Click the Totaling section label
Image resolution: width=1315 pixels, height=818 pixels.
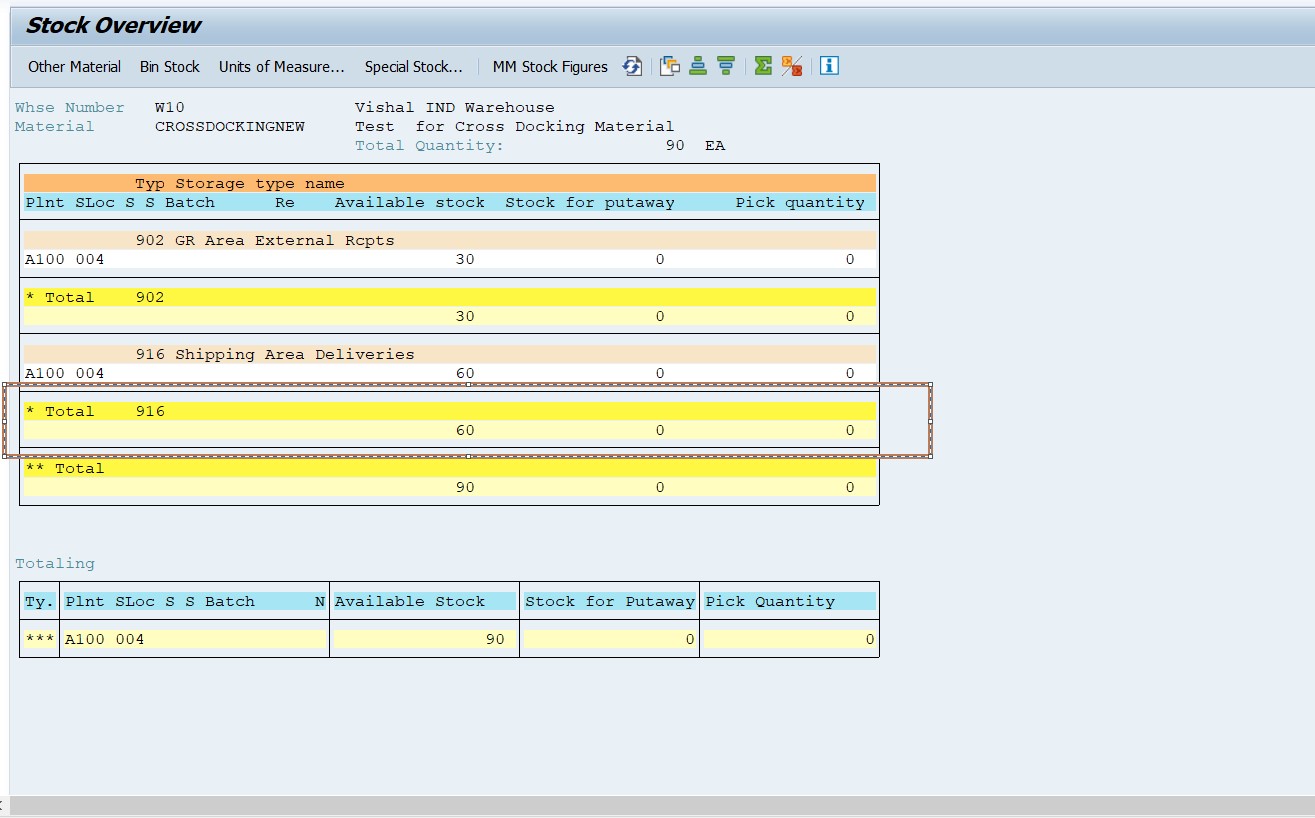point(55,564)
